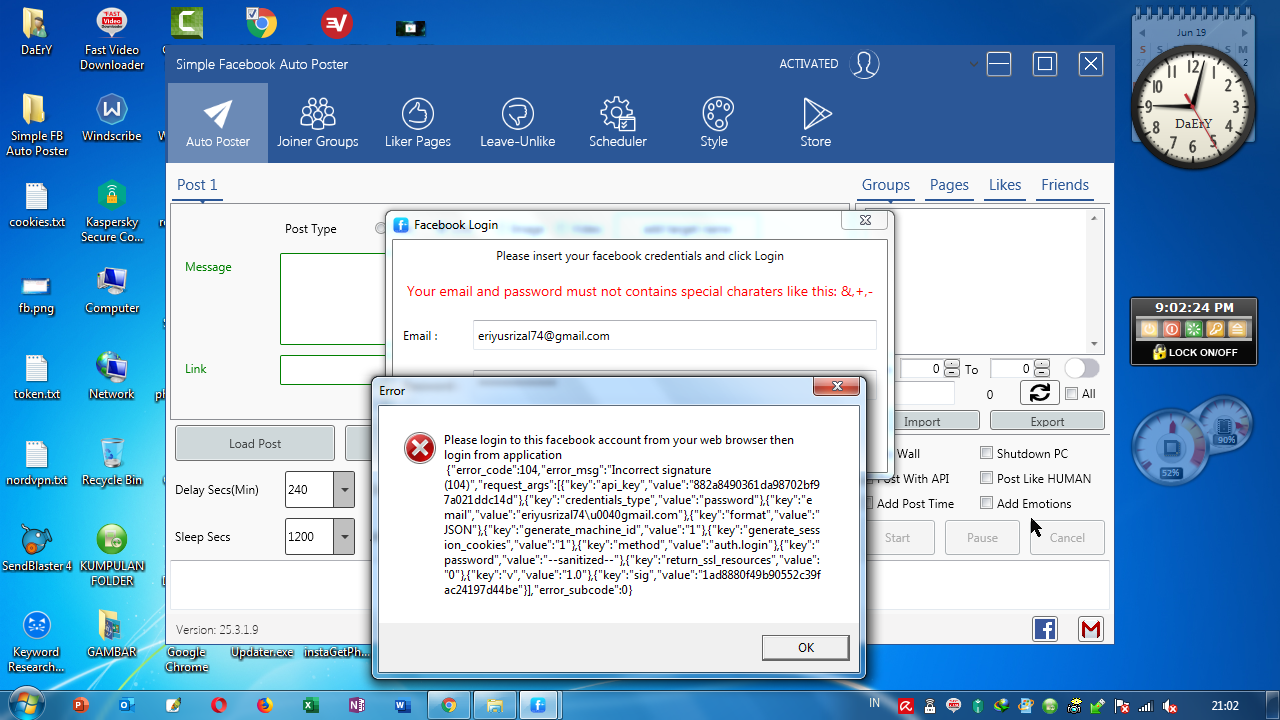Close the Error dialog with its red X

coord(837,387)
